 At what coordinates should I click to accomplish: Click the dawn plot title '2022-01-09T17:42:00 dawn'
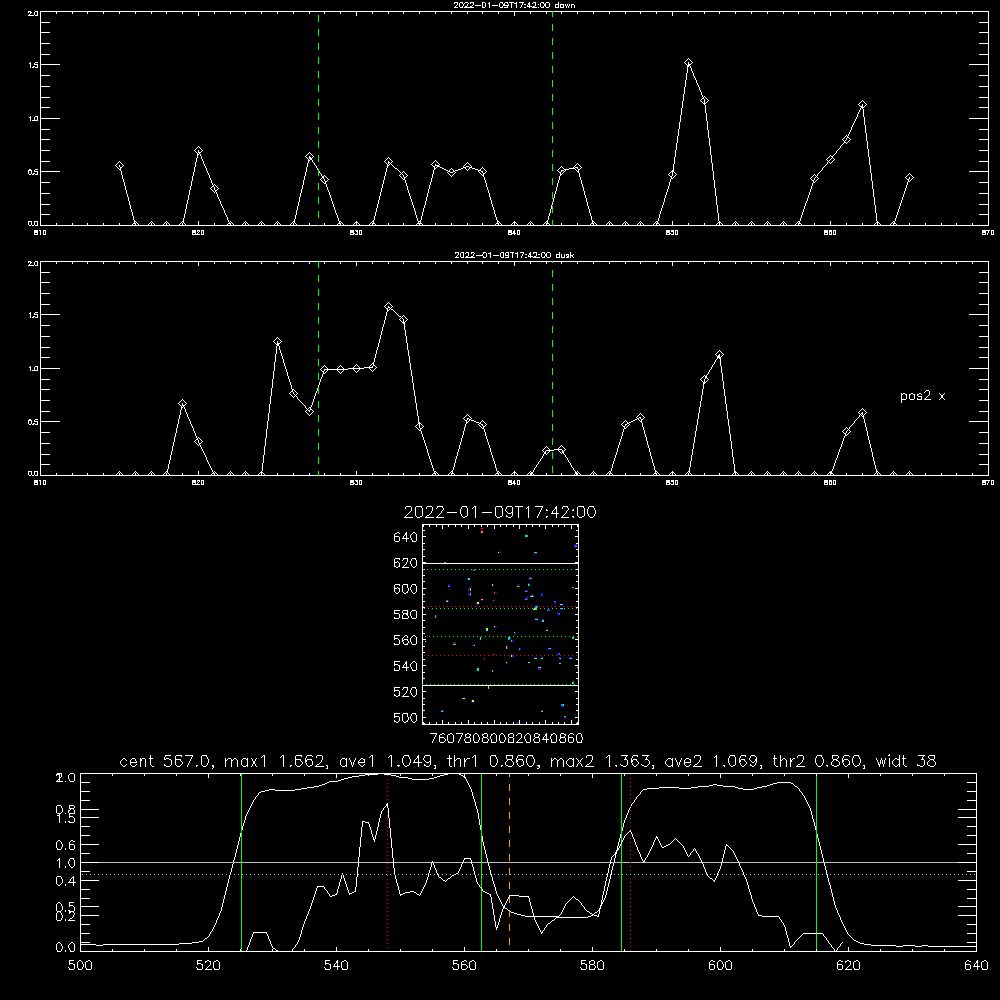[514, 5]
